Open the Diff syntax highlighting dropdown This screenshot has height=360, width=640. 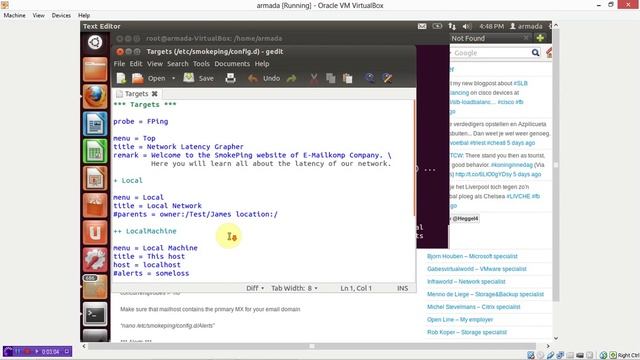pos(255,288)
